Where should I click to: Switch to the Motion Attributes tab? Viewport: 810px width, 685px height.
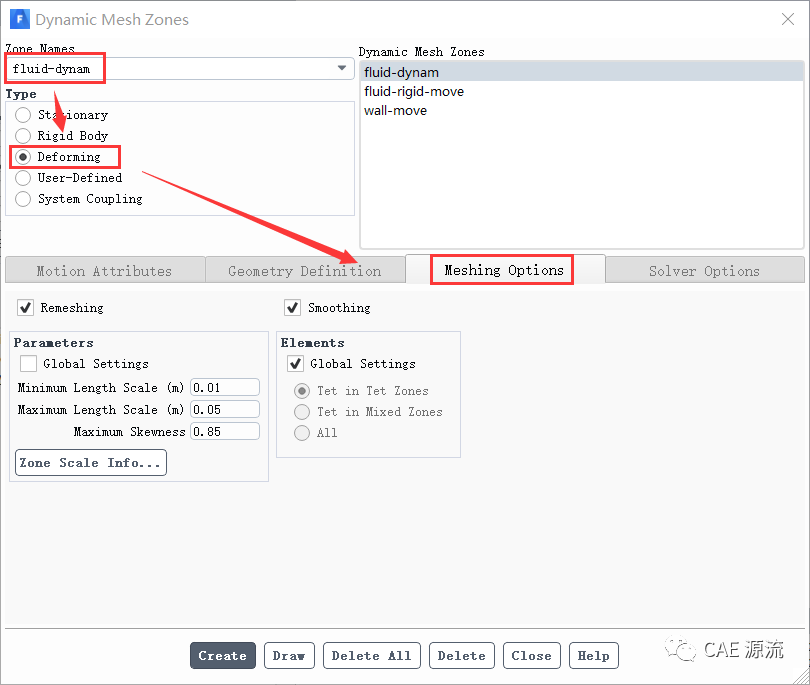click(104, 271)
